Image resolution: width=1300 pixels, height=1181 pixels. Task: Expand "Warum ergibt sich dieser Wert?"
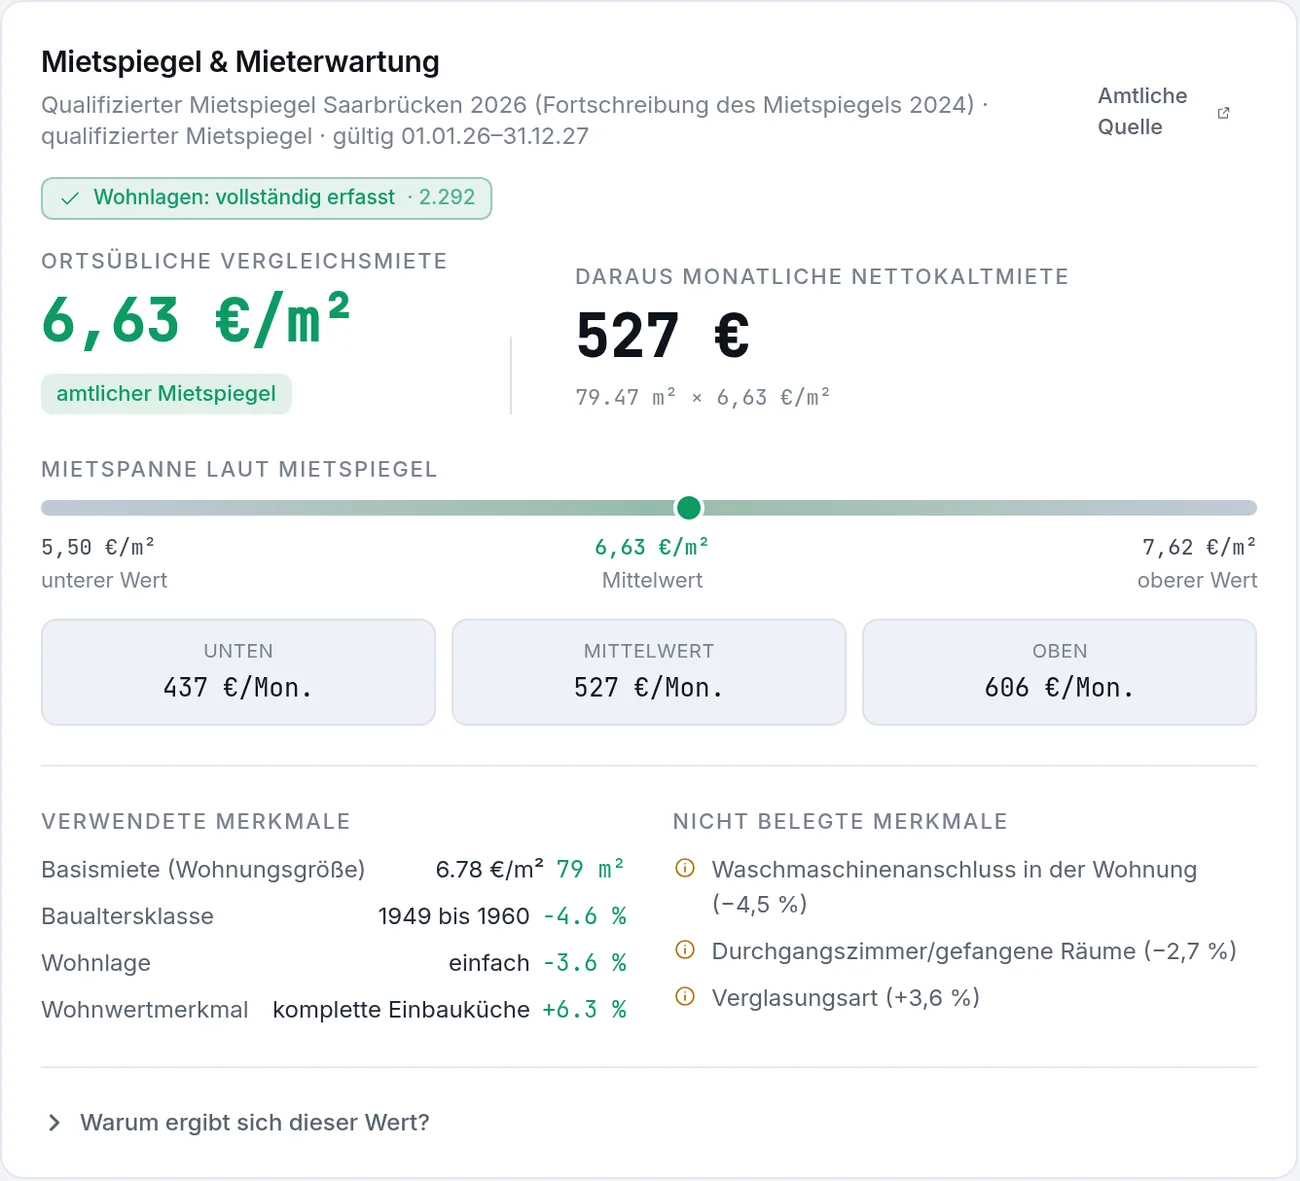(x=239, y=1122)
